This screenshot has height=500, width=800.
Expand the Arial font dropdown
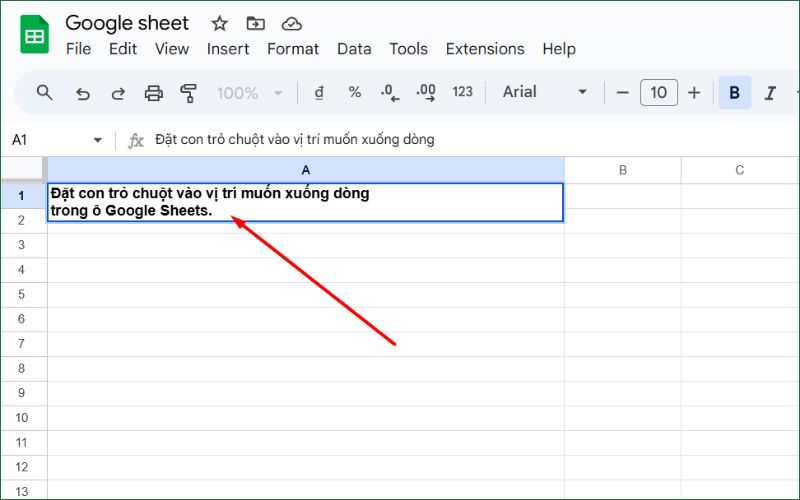pyautogui.click(x=545, y=92)
